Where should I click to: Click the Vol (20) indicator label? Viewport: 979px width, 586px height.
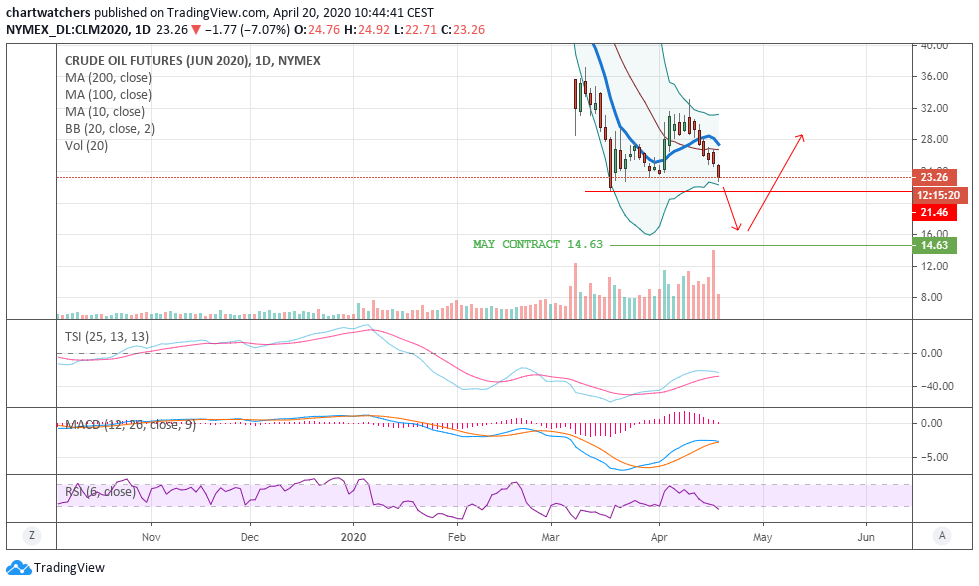[x=86, y=145]
